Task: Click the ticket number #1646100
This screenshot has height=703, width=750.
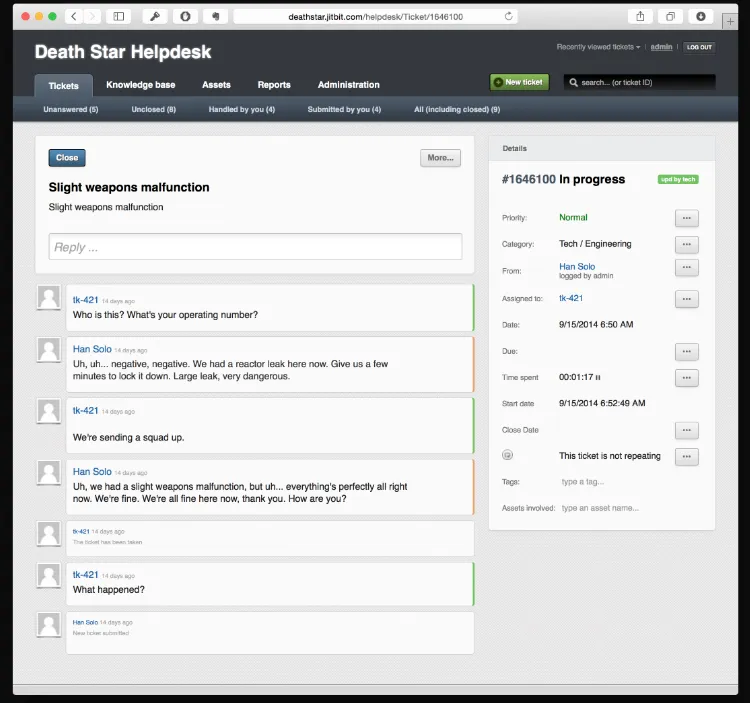Action: click(529, 179)
